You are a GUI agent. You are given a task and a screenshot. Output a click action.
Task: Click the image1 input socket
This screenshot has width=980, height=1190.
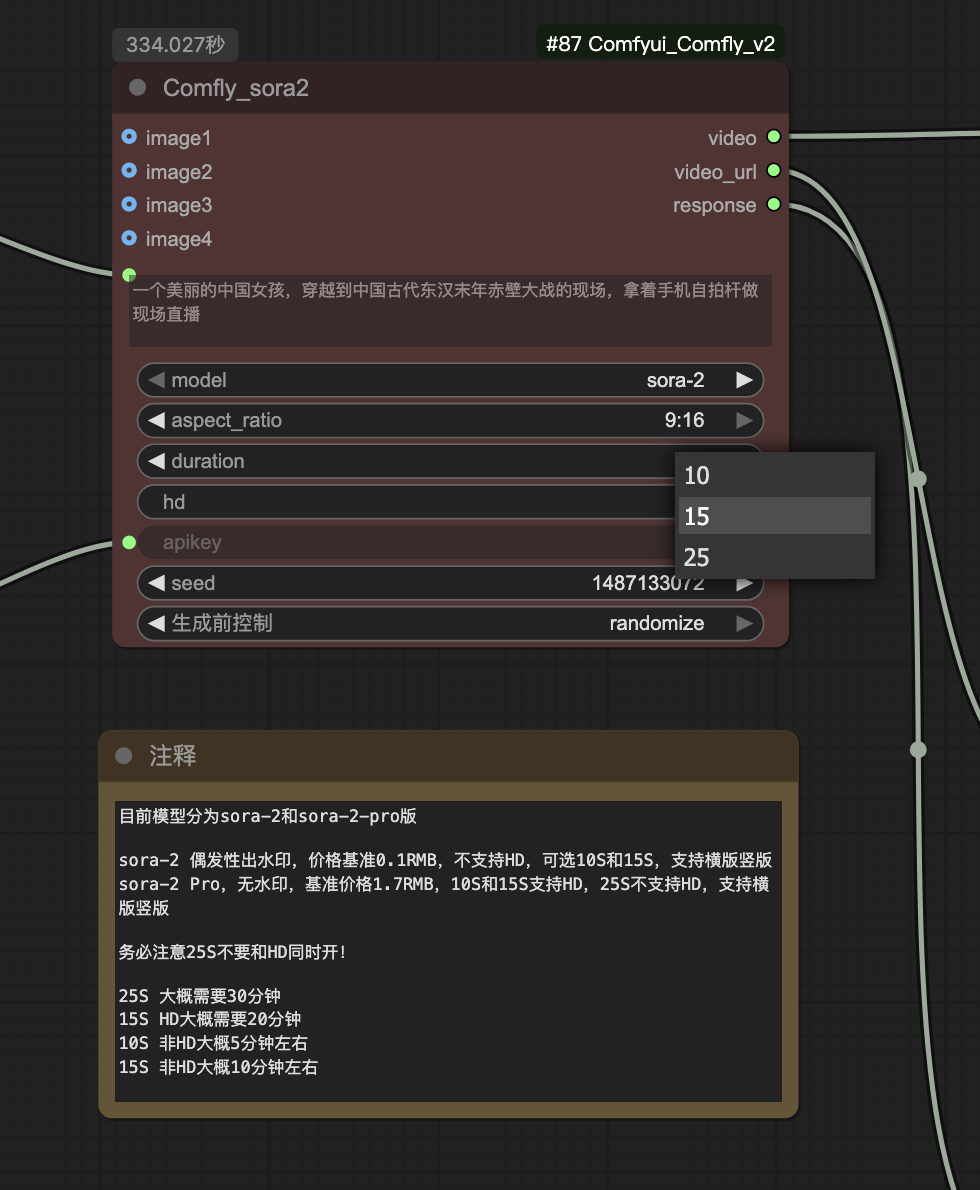(129, 137)
